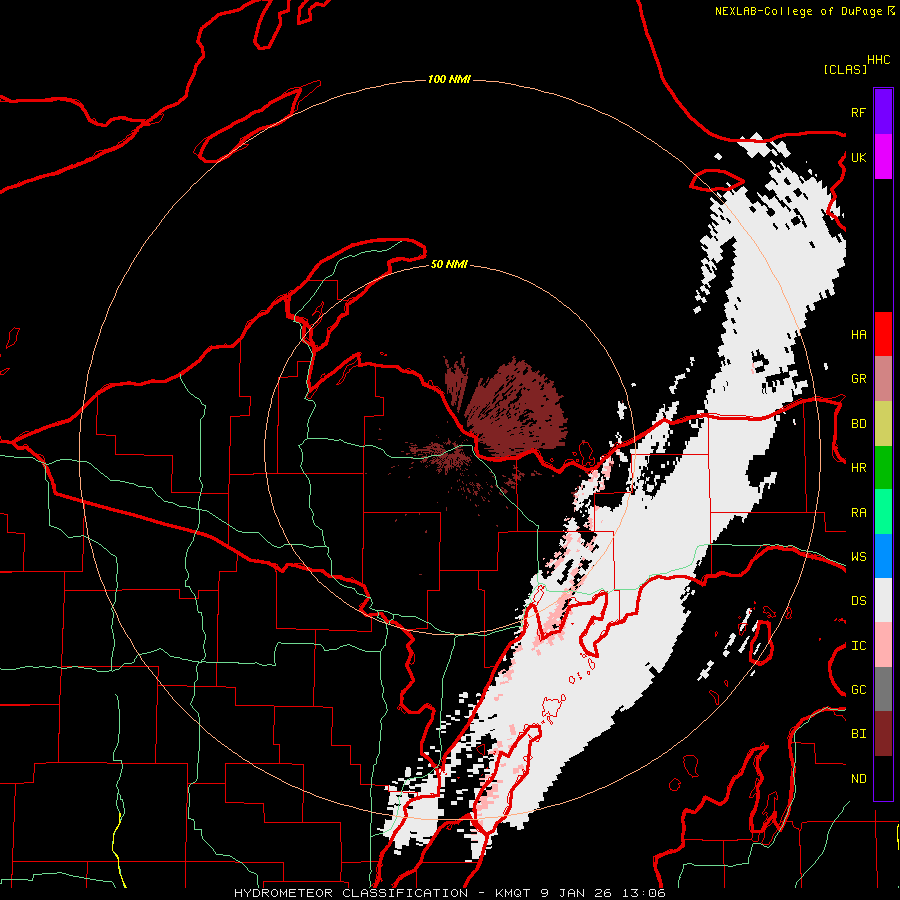Click the IC legend label
This screenshot has height=900, width=900.
click(x=858, y=646)
